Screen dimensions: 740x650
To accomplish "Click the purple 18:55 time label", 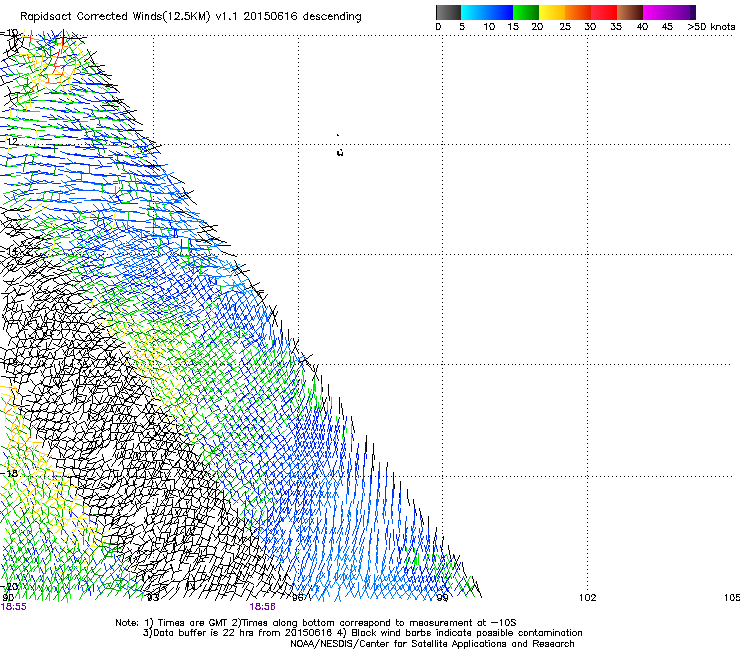I will pyautogui.click(x=14, y=607).
